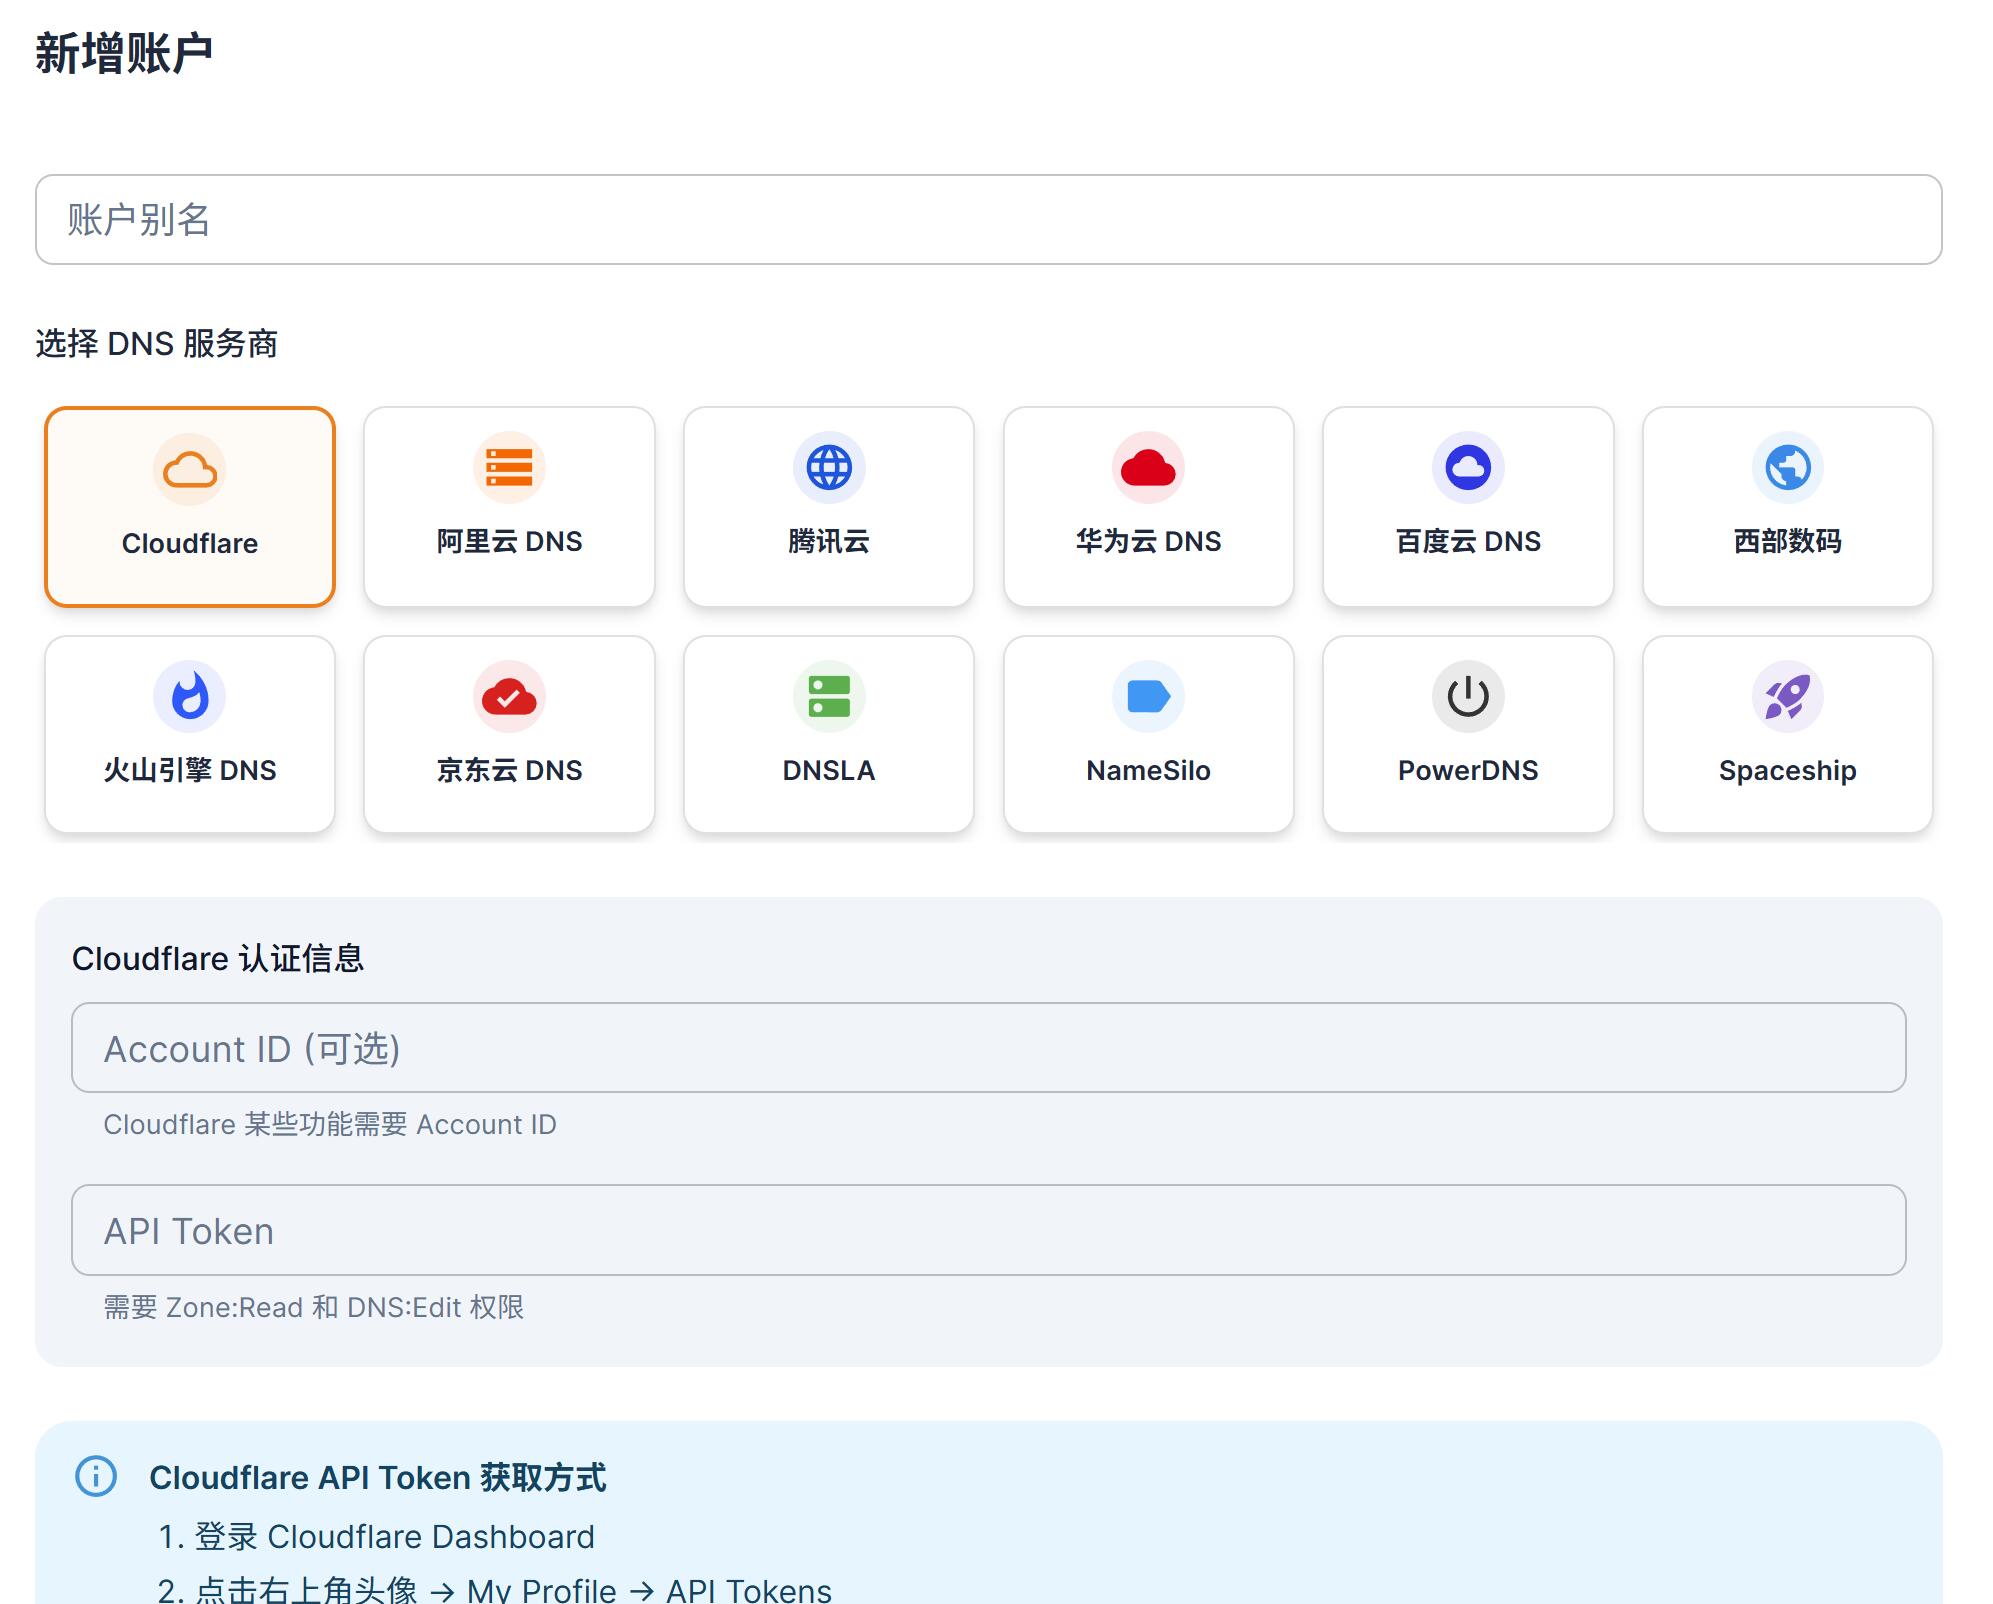Select the DNSLA server stack icon
This screenshot has width=1993, height=1604.
pyautogui.click(x=829, y=696)
